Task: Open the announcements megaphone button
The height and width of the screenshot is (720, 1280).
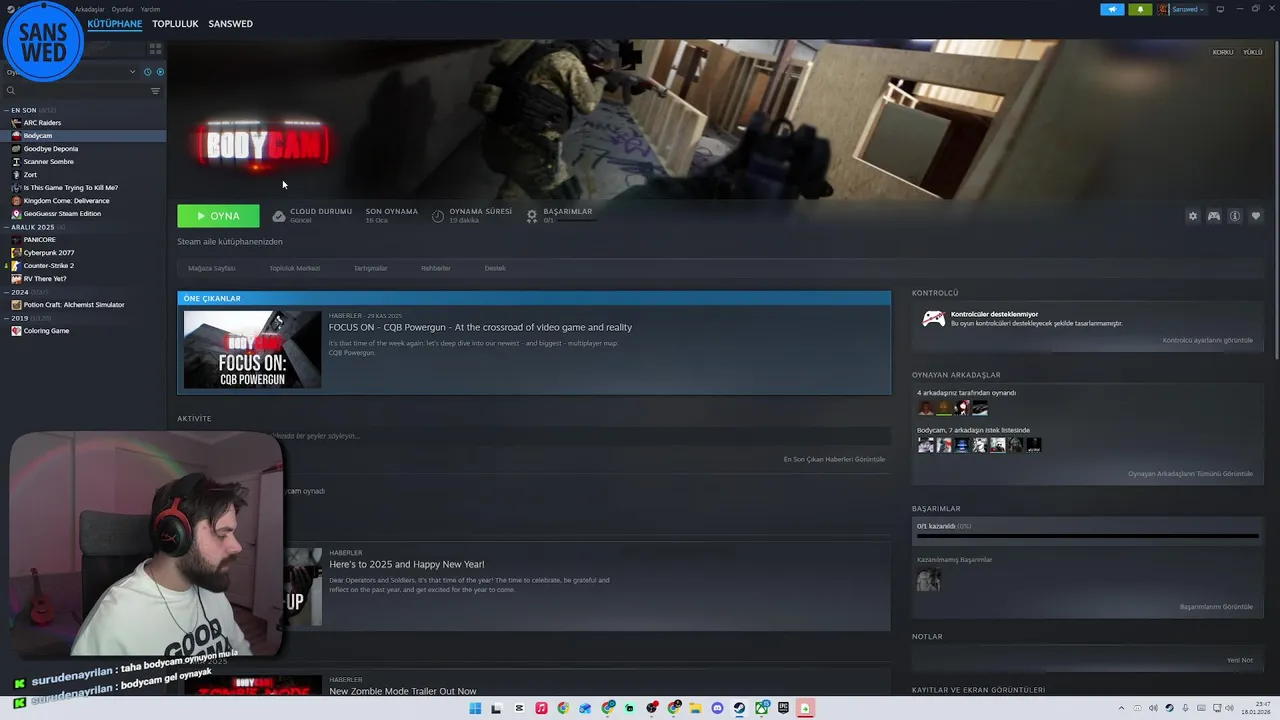Action: (x=1112, y=9)
